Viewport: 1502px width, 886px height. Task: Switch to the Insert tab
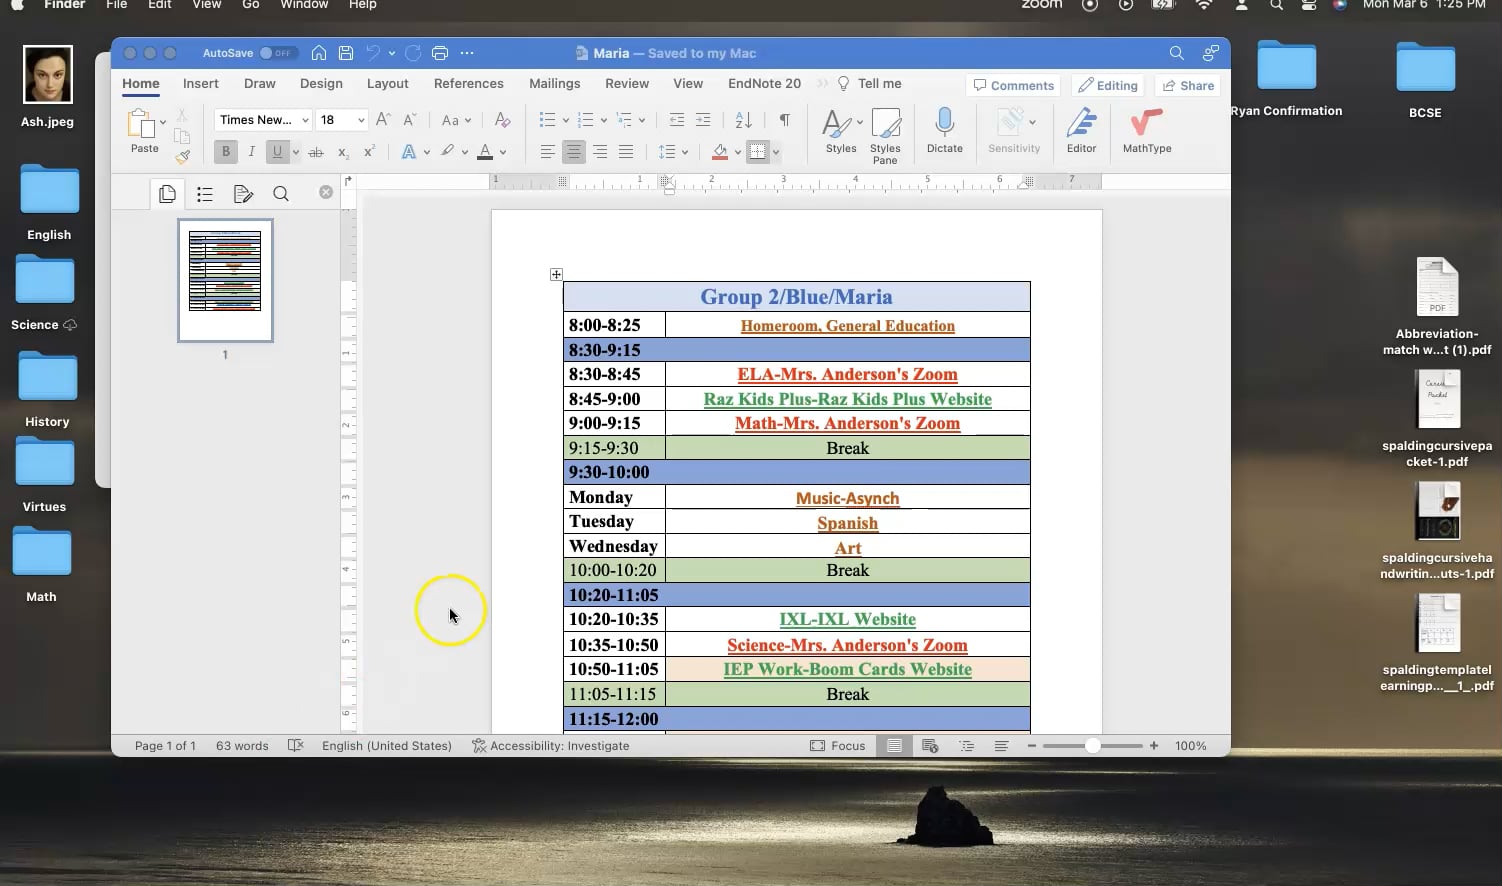201,84
